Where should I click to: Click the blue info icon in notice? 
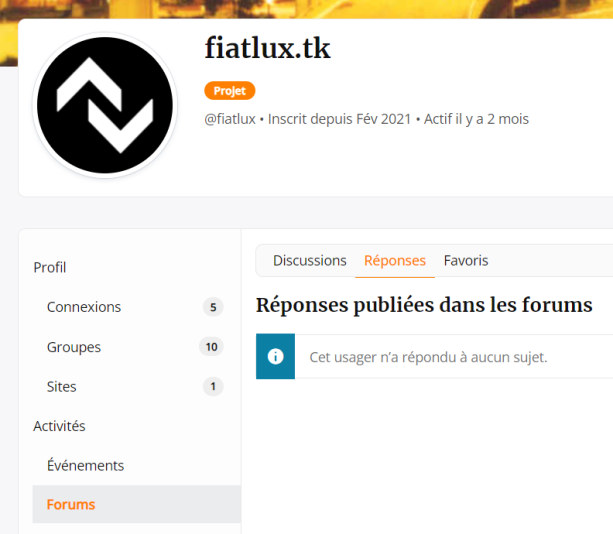(x=275, y=357)
